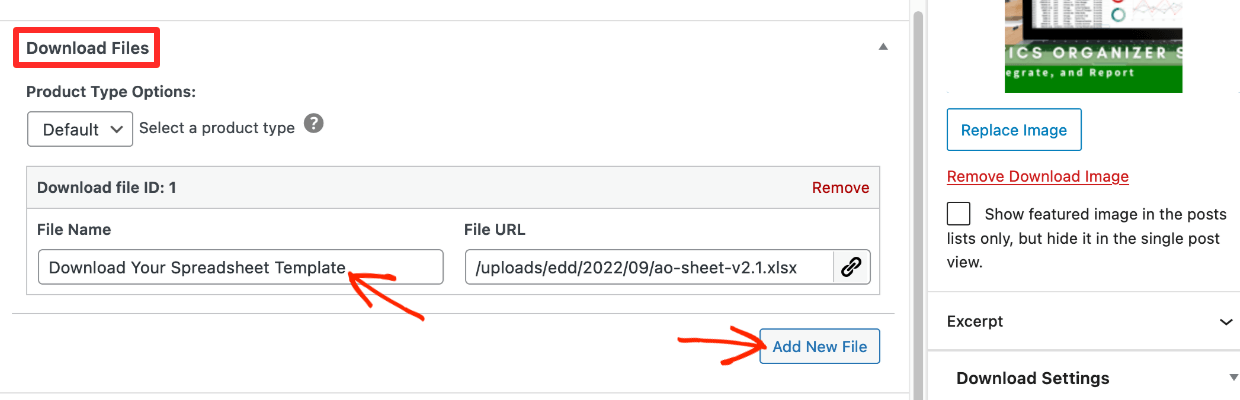Click the Download Settings panel title
The image size is (1240, 400).
[x=1033, y=378]
